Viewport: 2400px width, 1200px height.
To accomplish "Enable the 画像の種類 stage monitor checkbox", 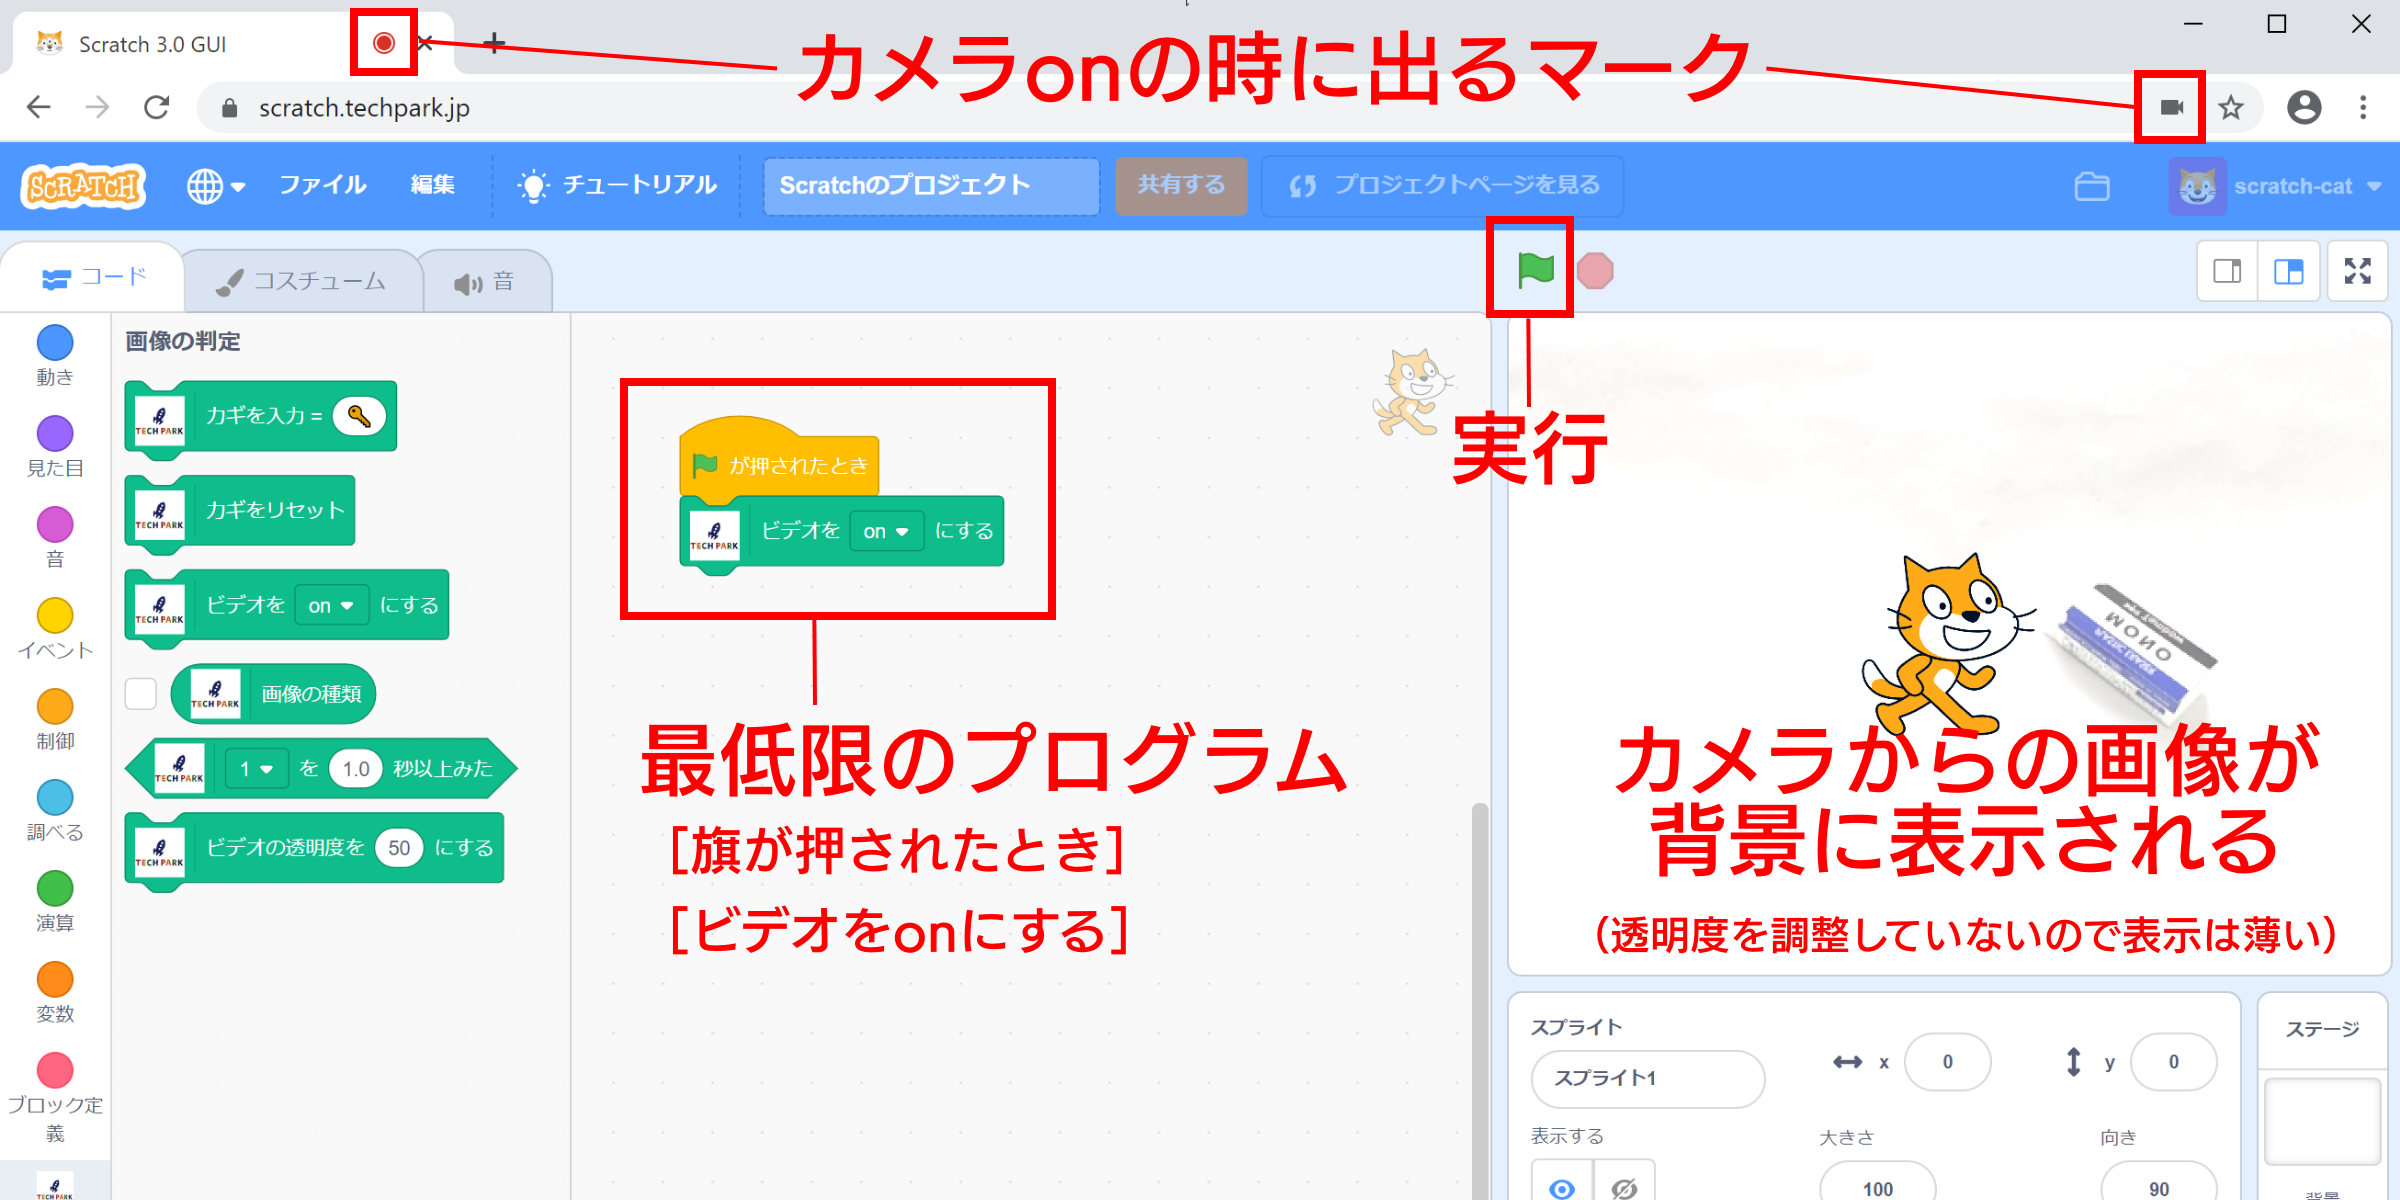I will click(x=140, y=693).
